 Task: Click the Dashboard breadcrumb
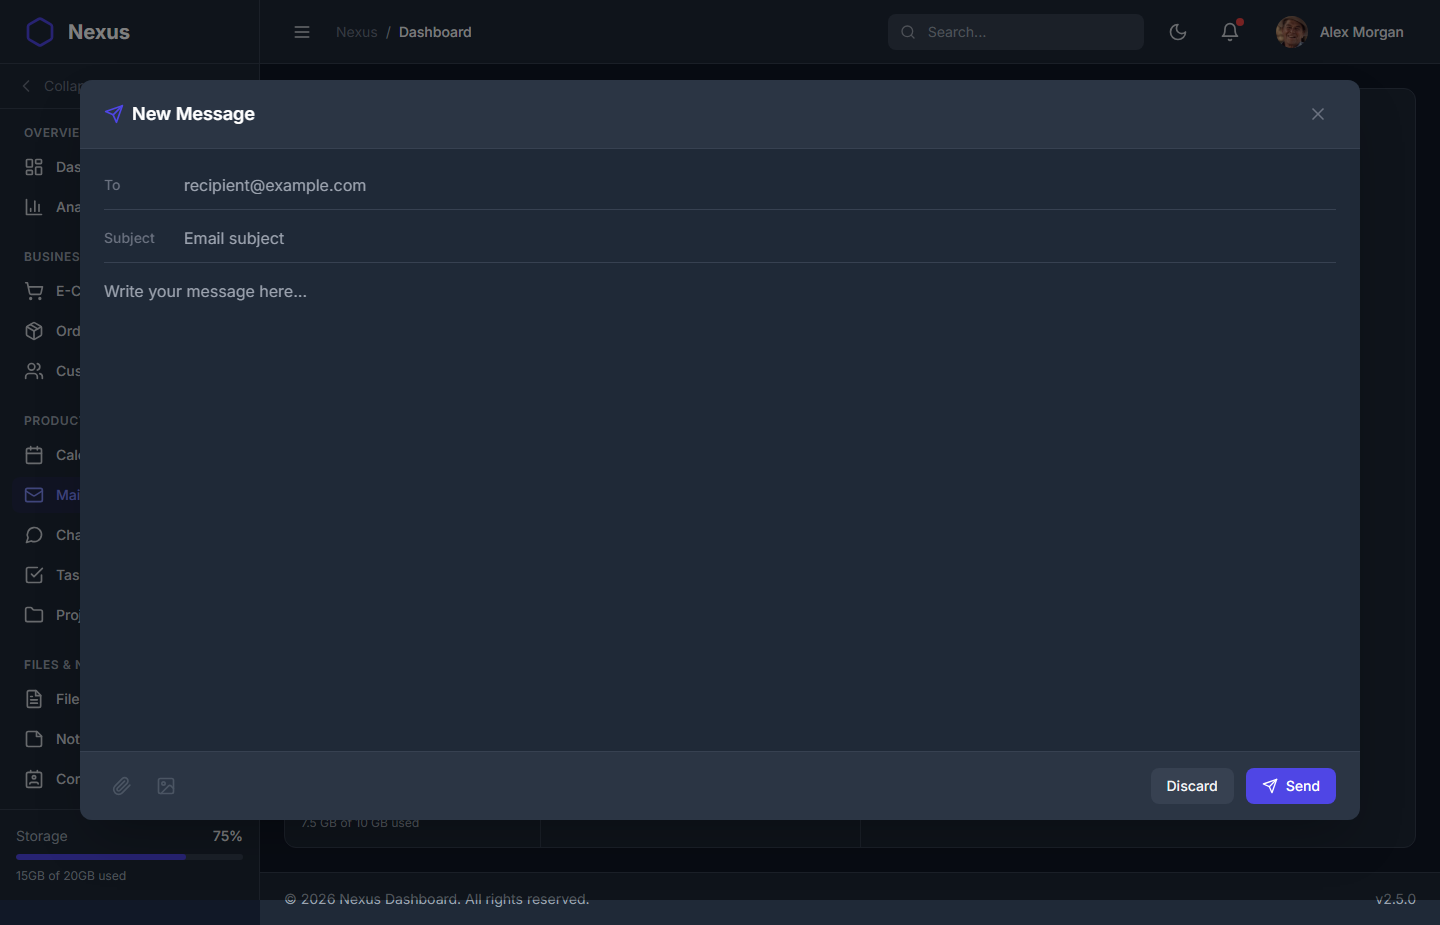pyautogui.click(x=435, y=32)
